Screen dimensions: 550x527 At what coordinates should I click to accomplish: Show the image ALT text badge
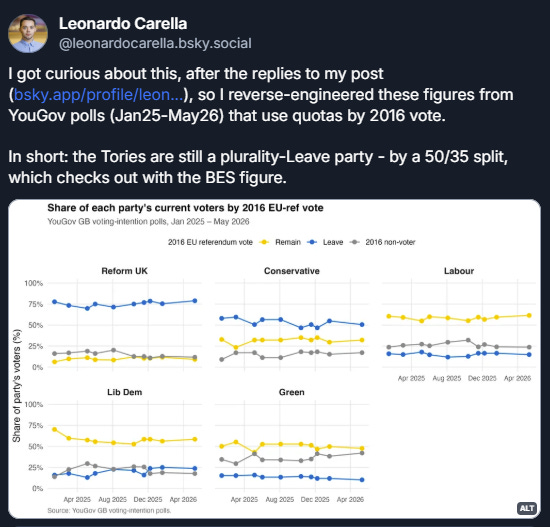pyautogui.click(x=527, y=508)
